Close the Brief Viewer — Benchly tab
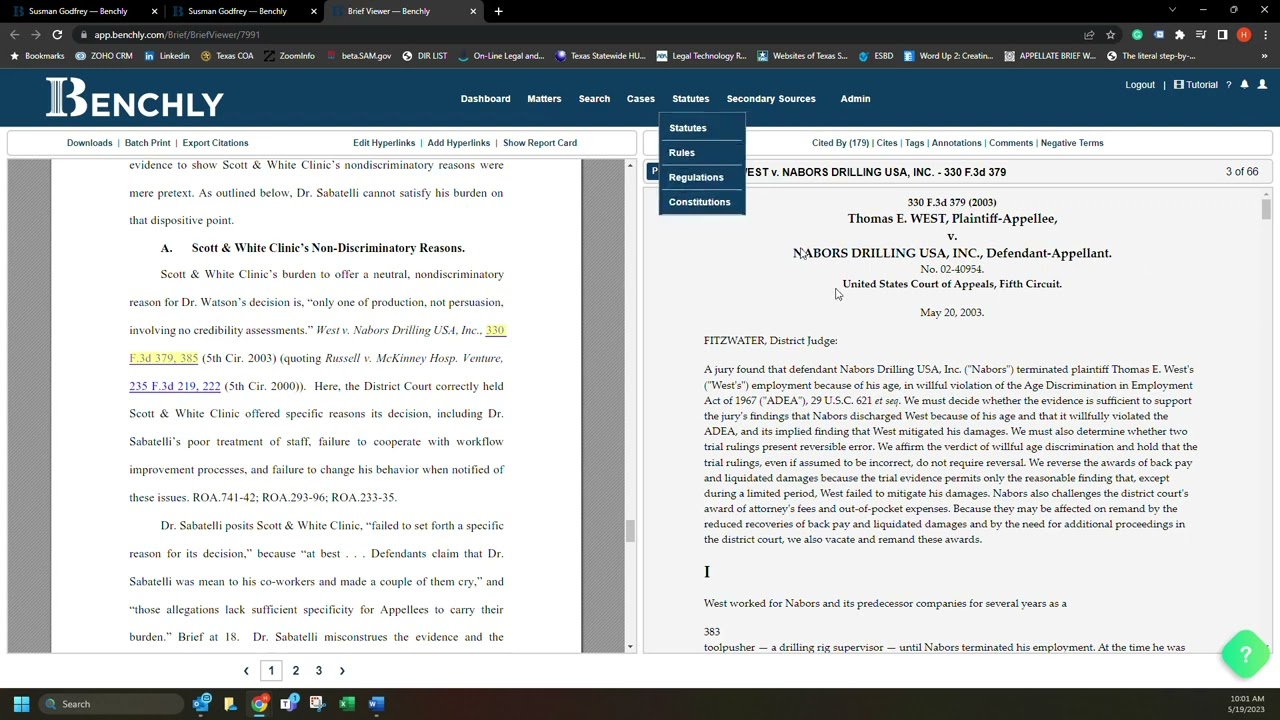The width and height of the screenshot is (1280, 720). pyautogui.click(x=473, y=11)
